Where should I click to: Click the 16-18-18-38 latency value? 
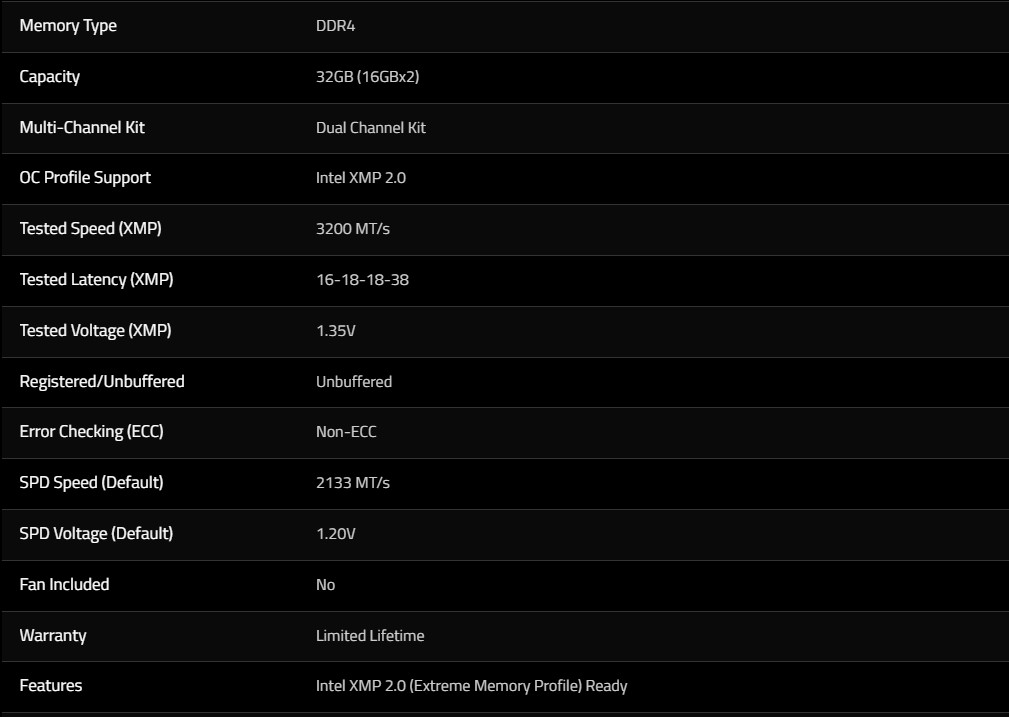pyautogui.click(x=362, y=280)
